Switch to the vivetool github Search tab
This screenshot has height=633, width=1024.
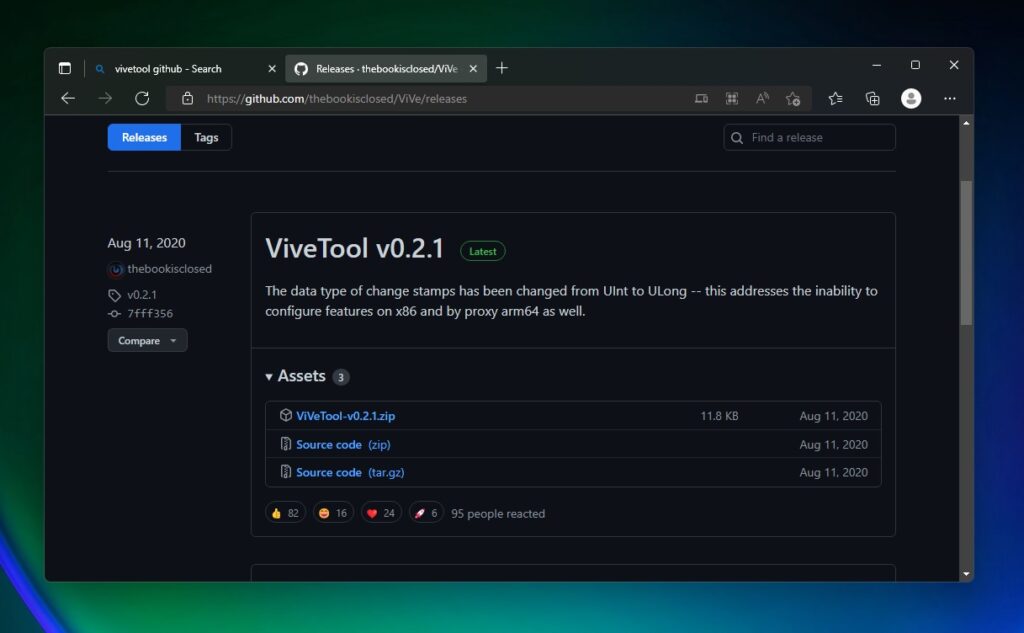(168, 69)
